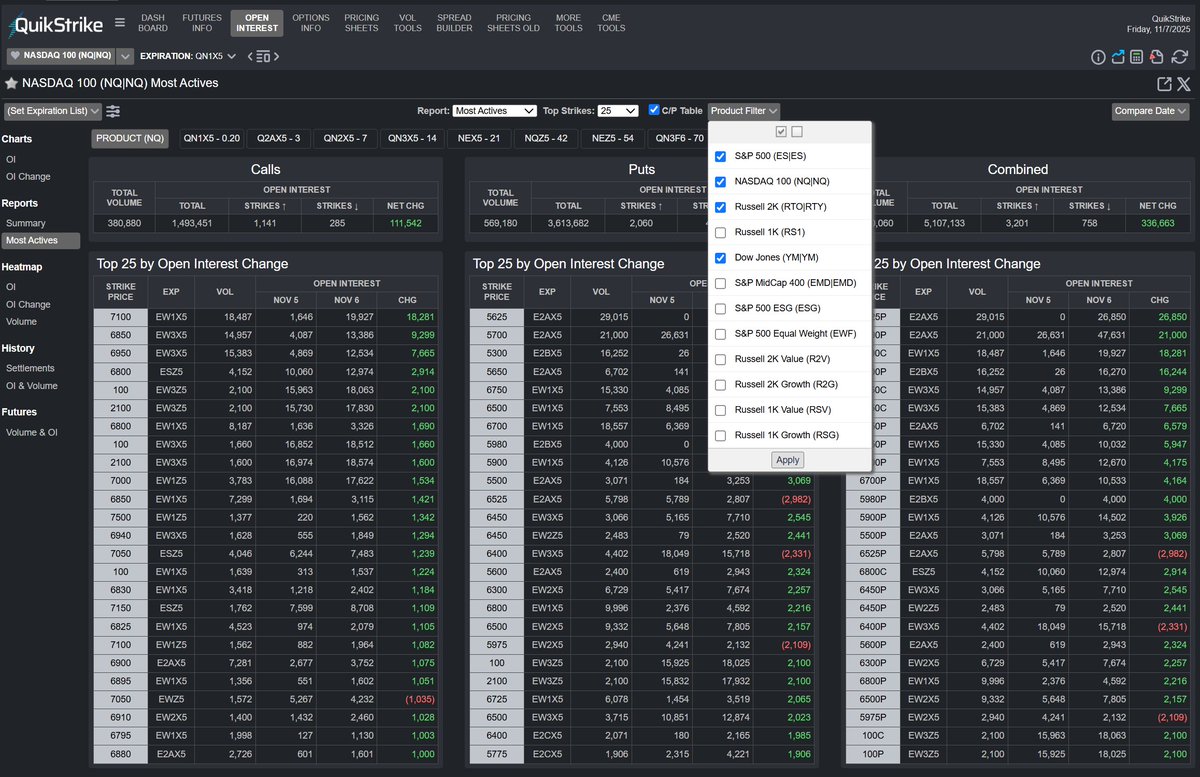
Task: Open the Report Most Actives dropdown
Action: coord(494,111)
